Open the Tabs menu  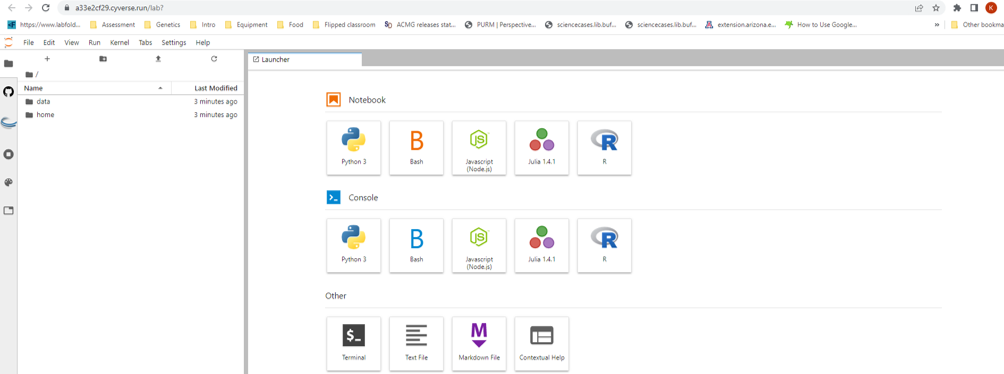(145, 43)
